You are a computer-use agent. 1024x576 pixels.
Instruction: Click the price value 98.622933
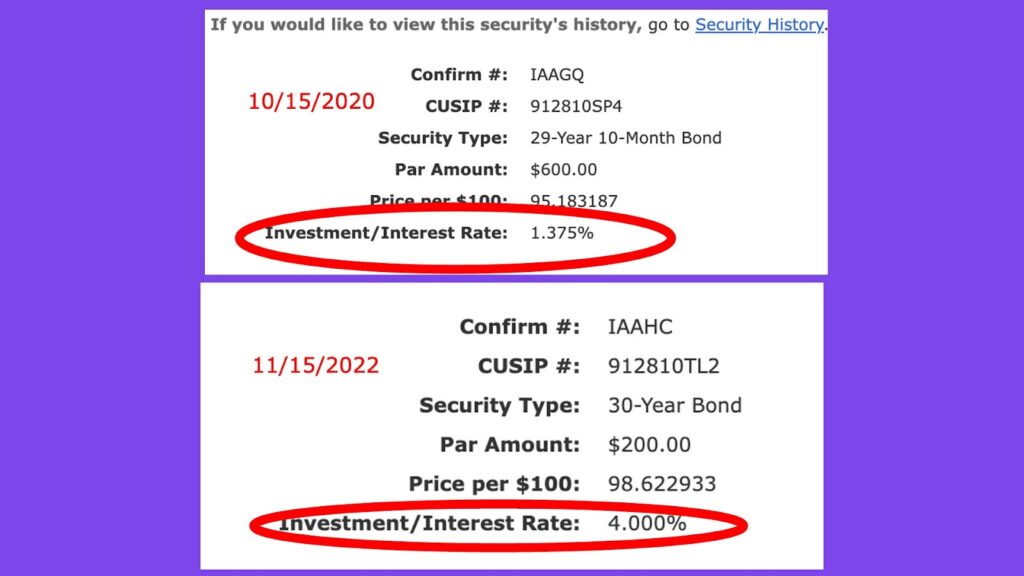point(662,484)
